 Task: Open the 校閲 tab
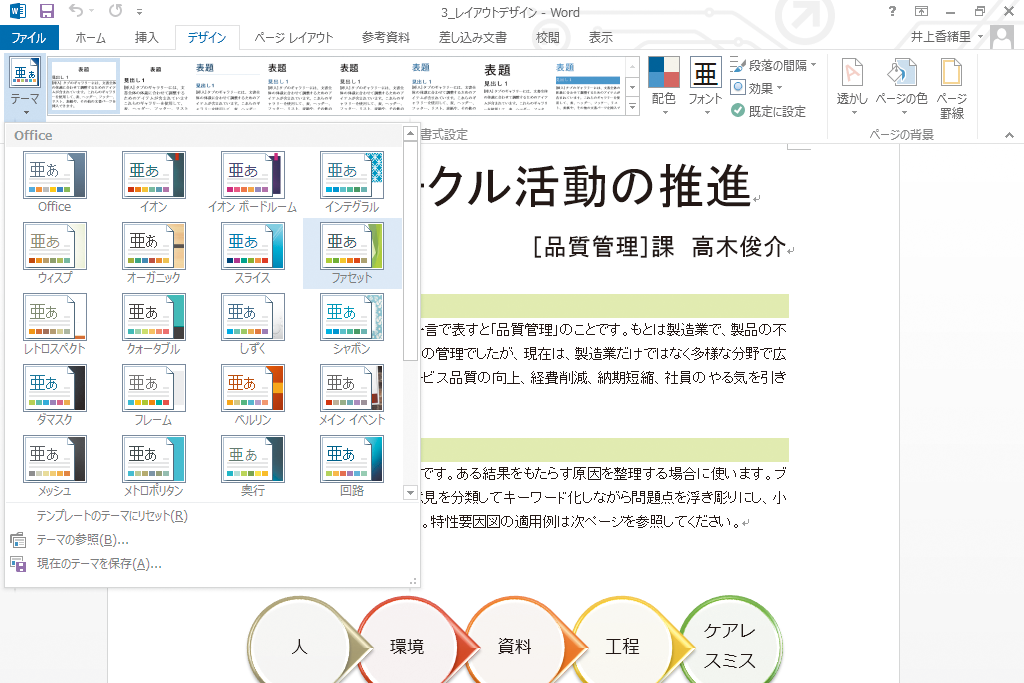(547, 38)
